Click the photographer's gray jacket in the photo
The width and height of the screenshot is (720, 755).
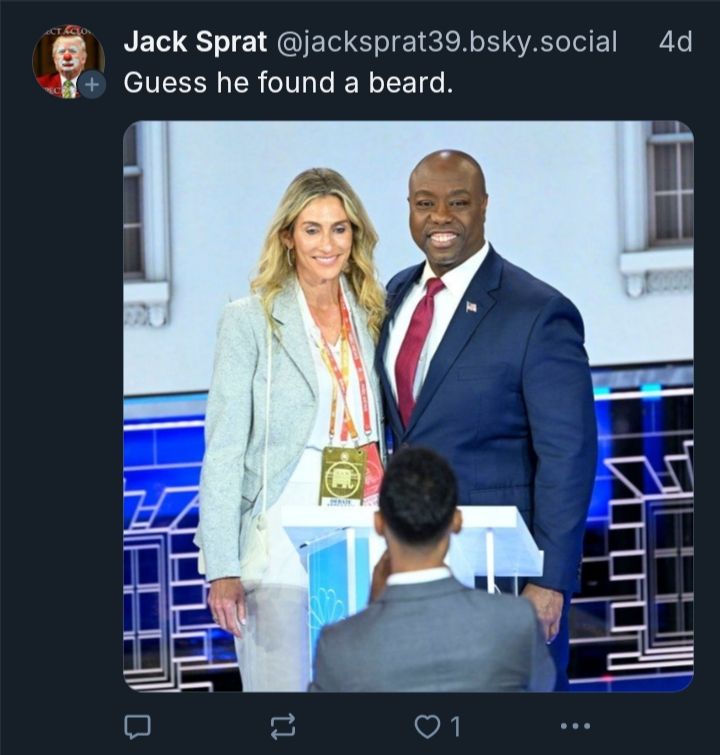[x=430, y=635]
